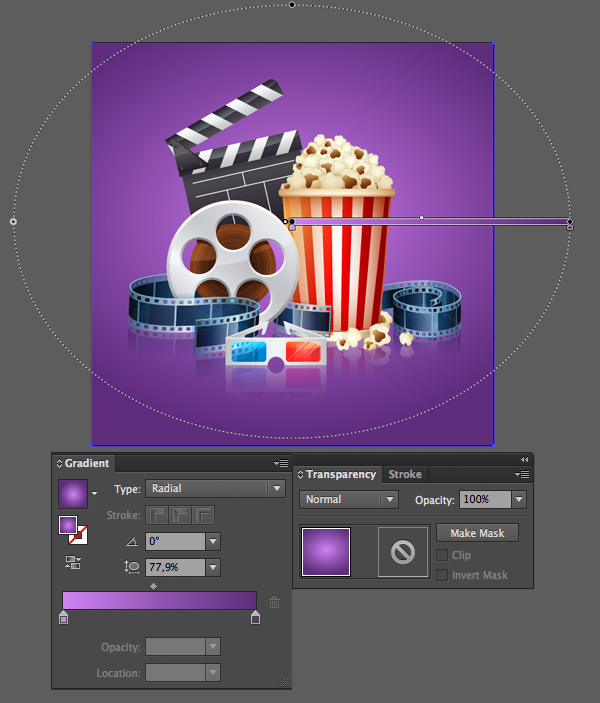This screenshot has width=600, height=703.
Task: Click the gradient annotator origin black dot
Action: click(x=292, y=221)
